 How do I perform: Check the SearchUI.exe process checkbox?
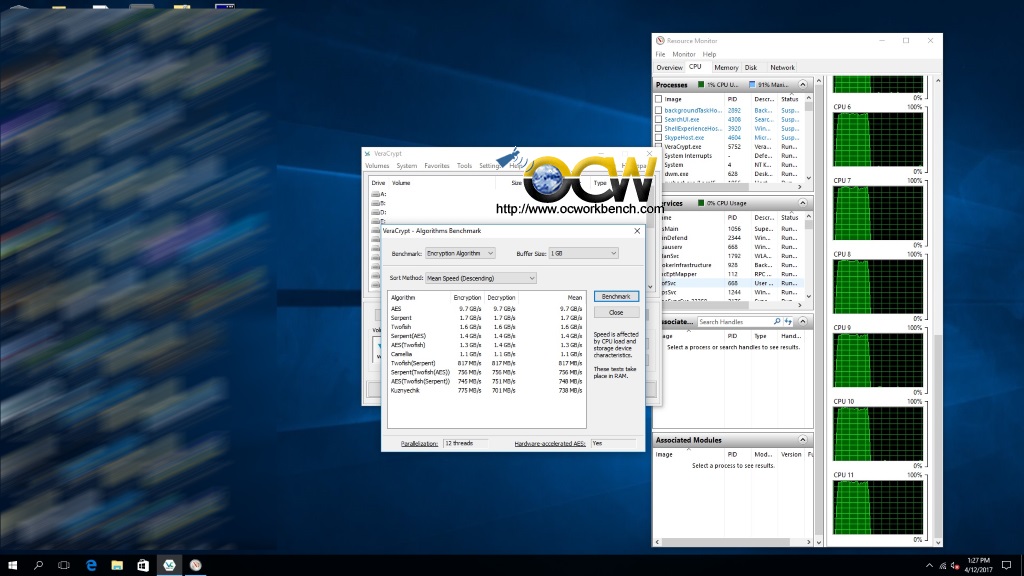tap(658, 120)
